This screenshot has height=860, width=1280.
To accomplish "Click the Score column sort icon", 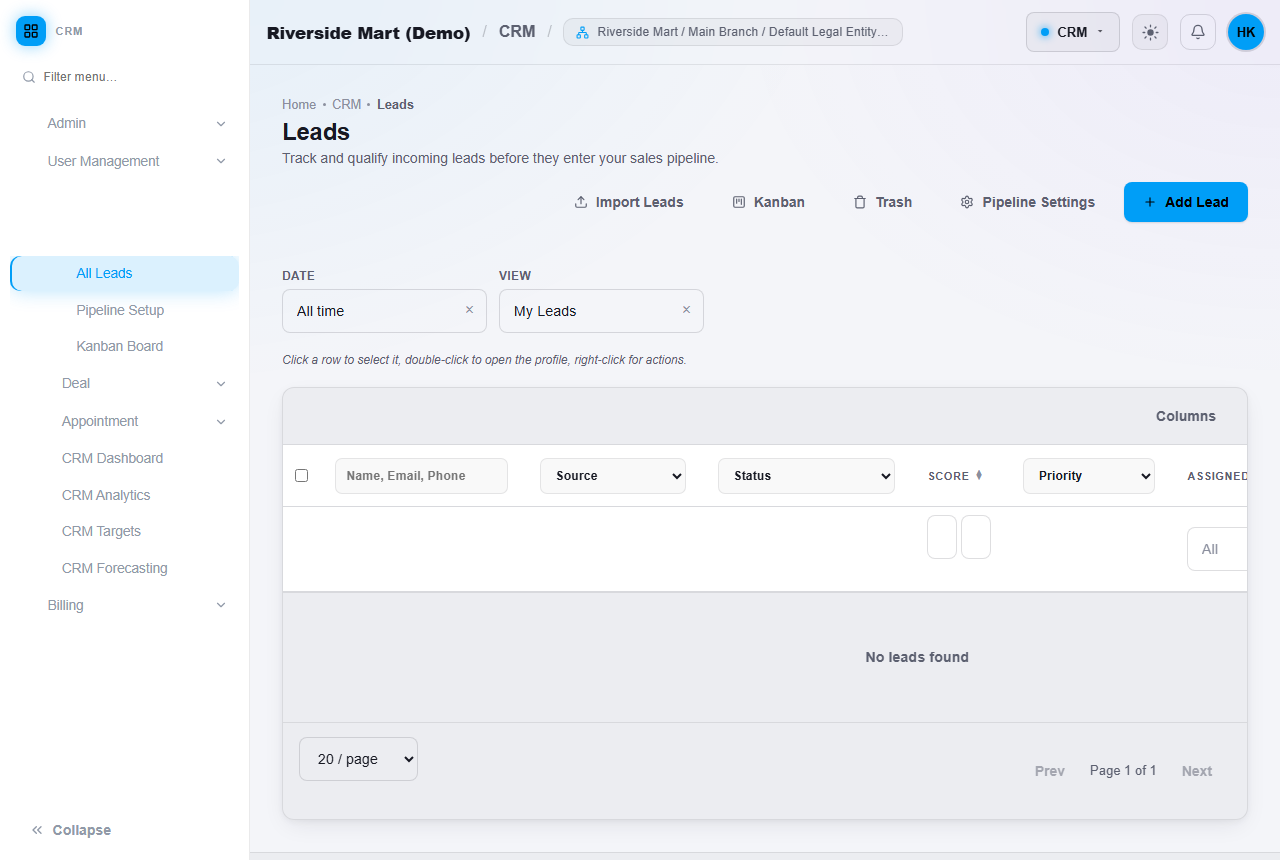I will 979,475.
